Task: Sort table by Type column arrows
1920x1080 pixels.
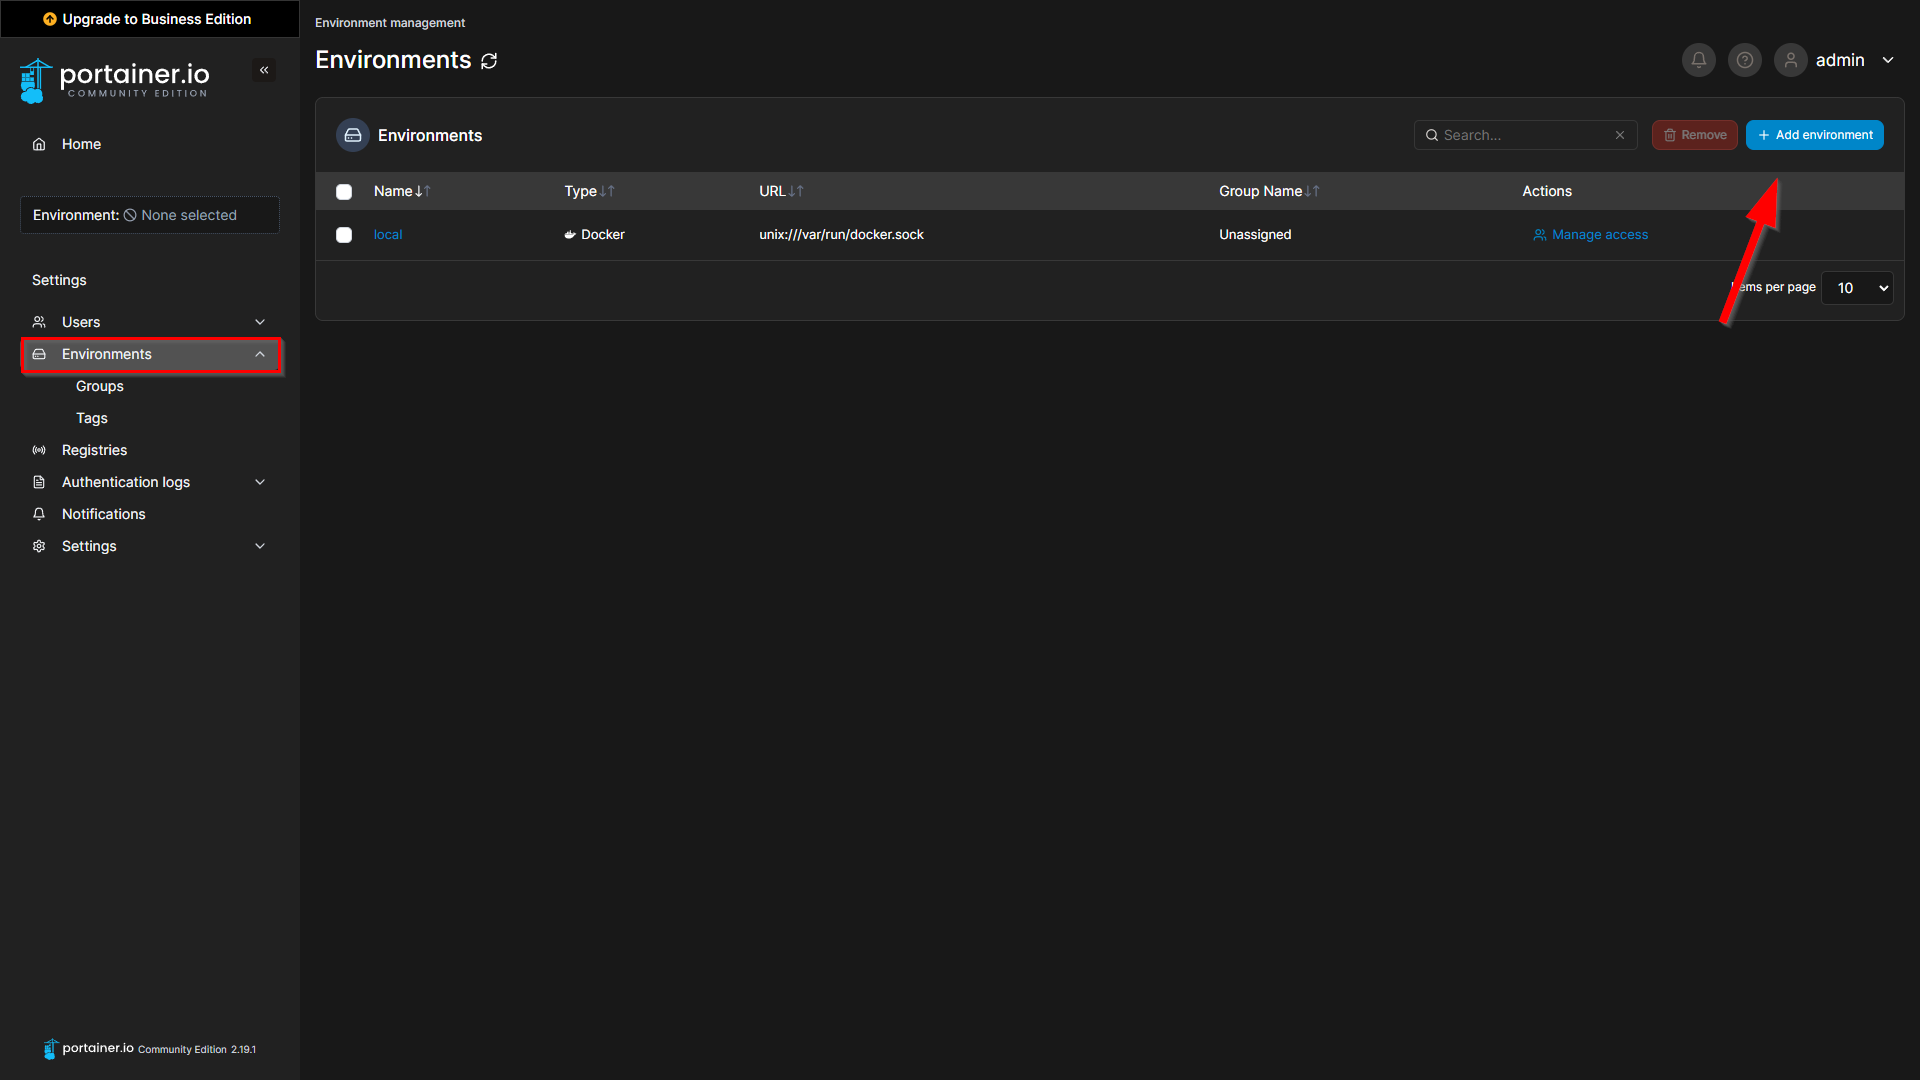Action: [607, 191]
